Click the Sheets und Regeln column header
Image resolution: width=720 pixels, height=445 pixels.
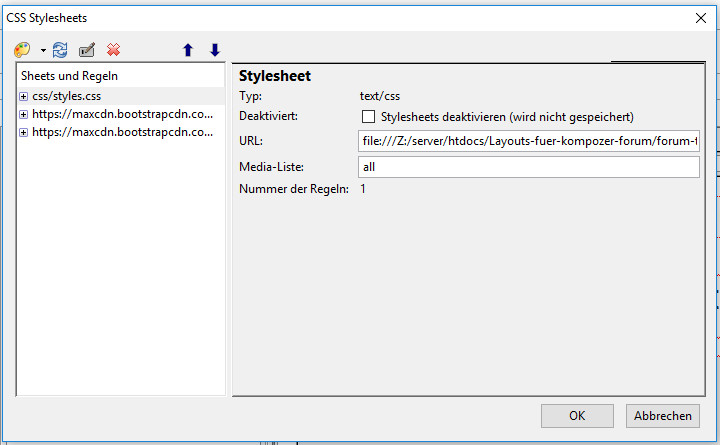pos(121,76)
